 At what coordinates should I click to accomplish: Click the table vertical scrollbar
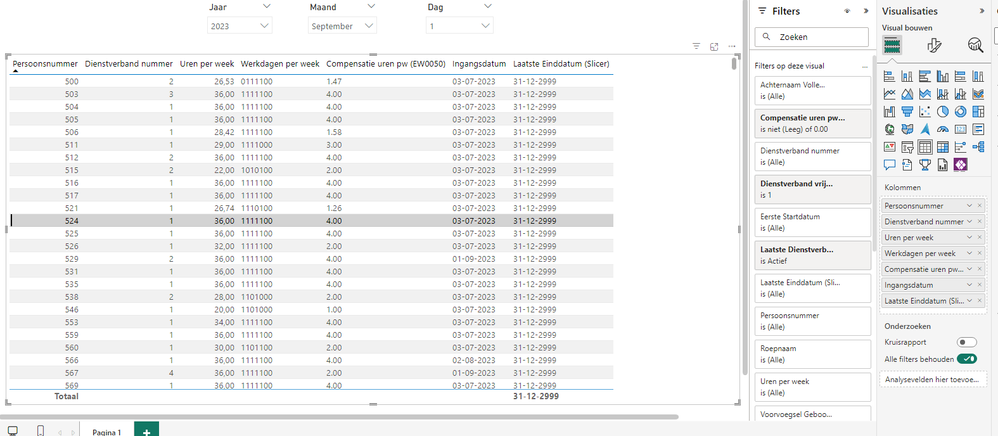(734, 65)
